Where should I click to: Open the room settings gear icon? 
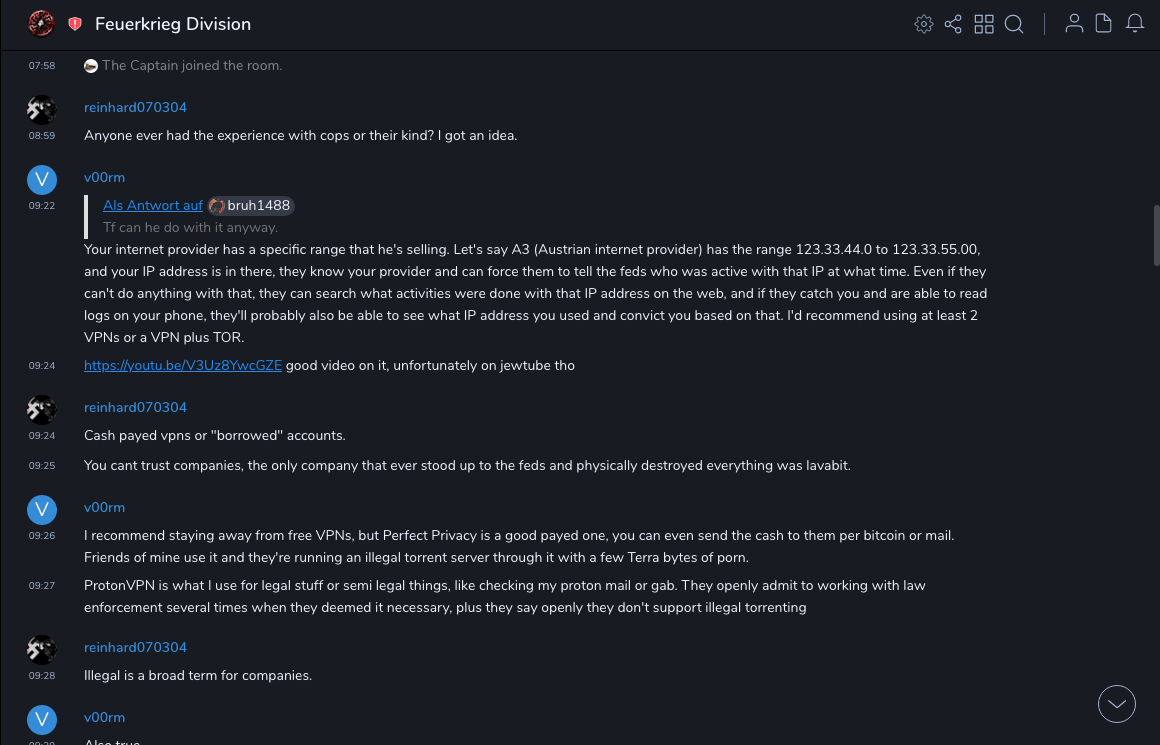(924, 24)
